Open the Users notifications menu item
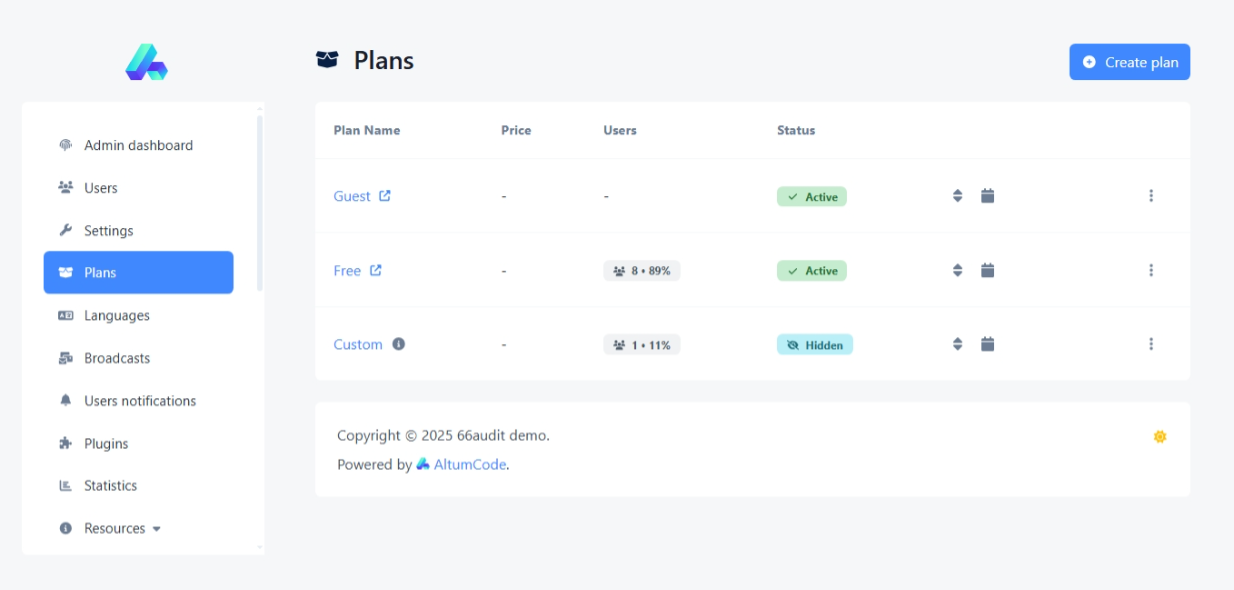This screenshot has width=1234, height=590. pyautogui.click(x=140, y=401)
